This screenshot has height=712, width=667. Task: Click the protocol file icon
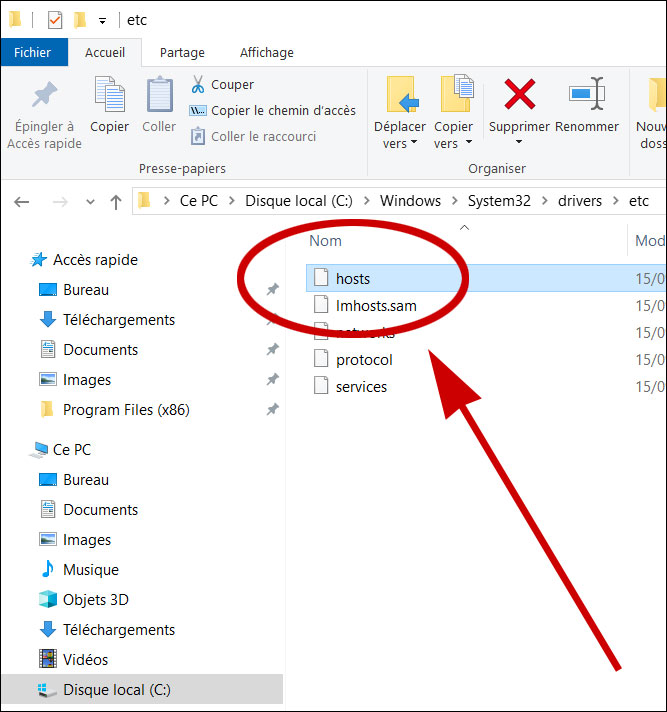click(321, 358)
